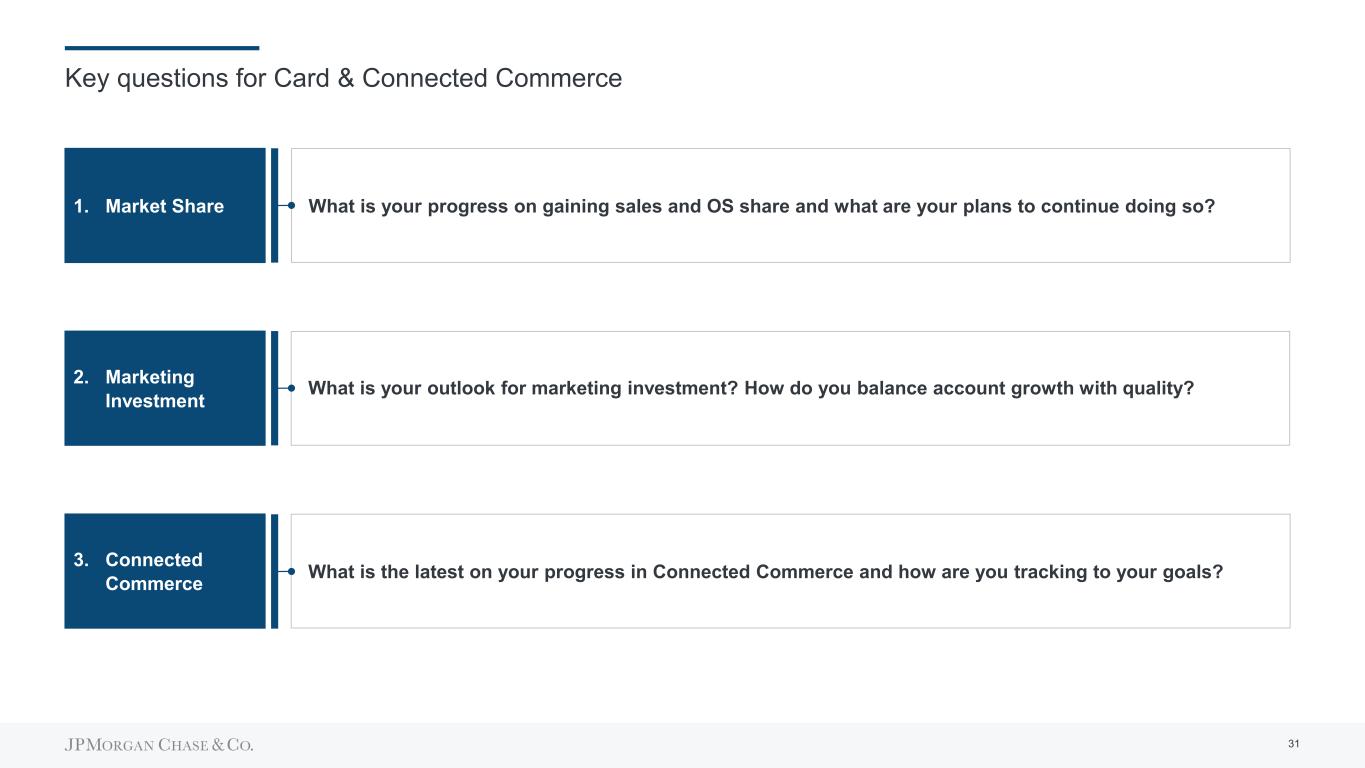This screenshot has width=1365, height=768.
Task: Click the bullet dot before the market share question
Action: [291, 206]
